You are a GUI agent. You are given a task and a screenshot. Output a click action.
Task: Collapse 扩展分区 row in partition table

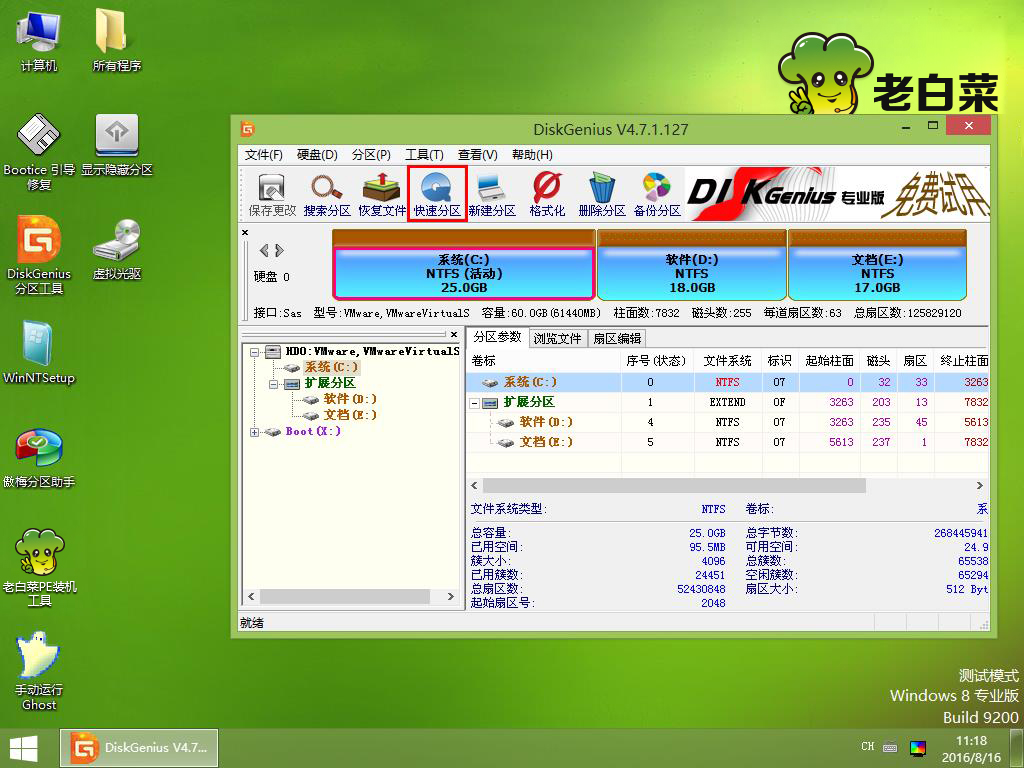pyautogui.click(x=475, y=403)
